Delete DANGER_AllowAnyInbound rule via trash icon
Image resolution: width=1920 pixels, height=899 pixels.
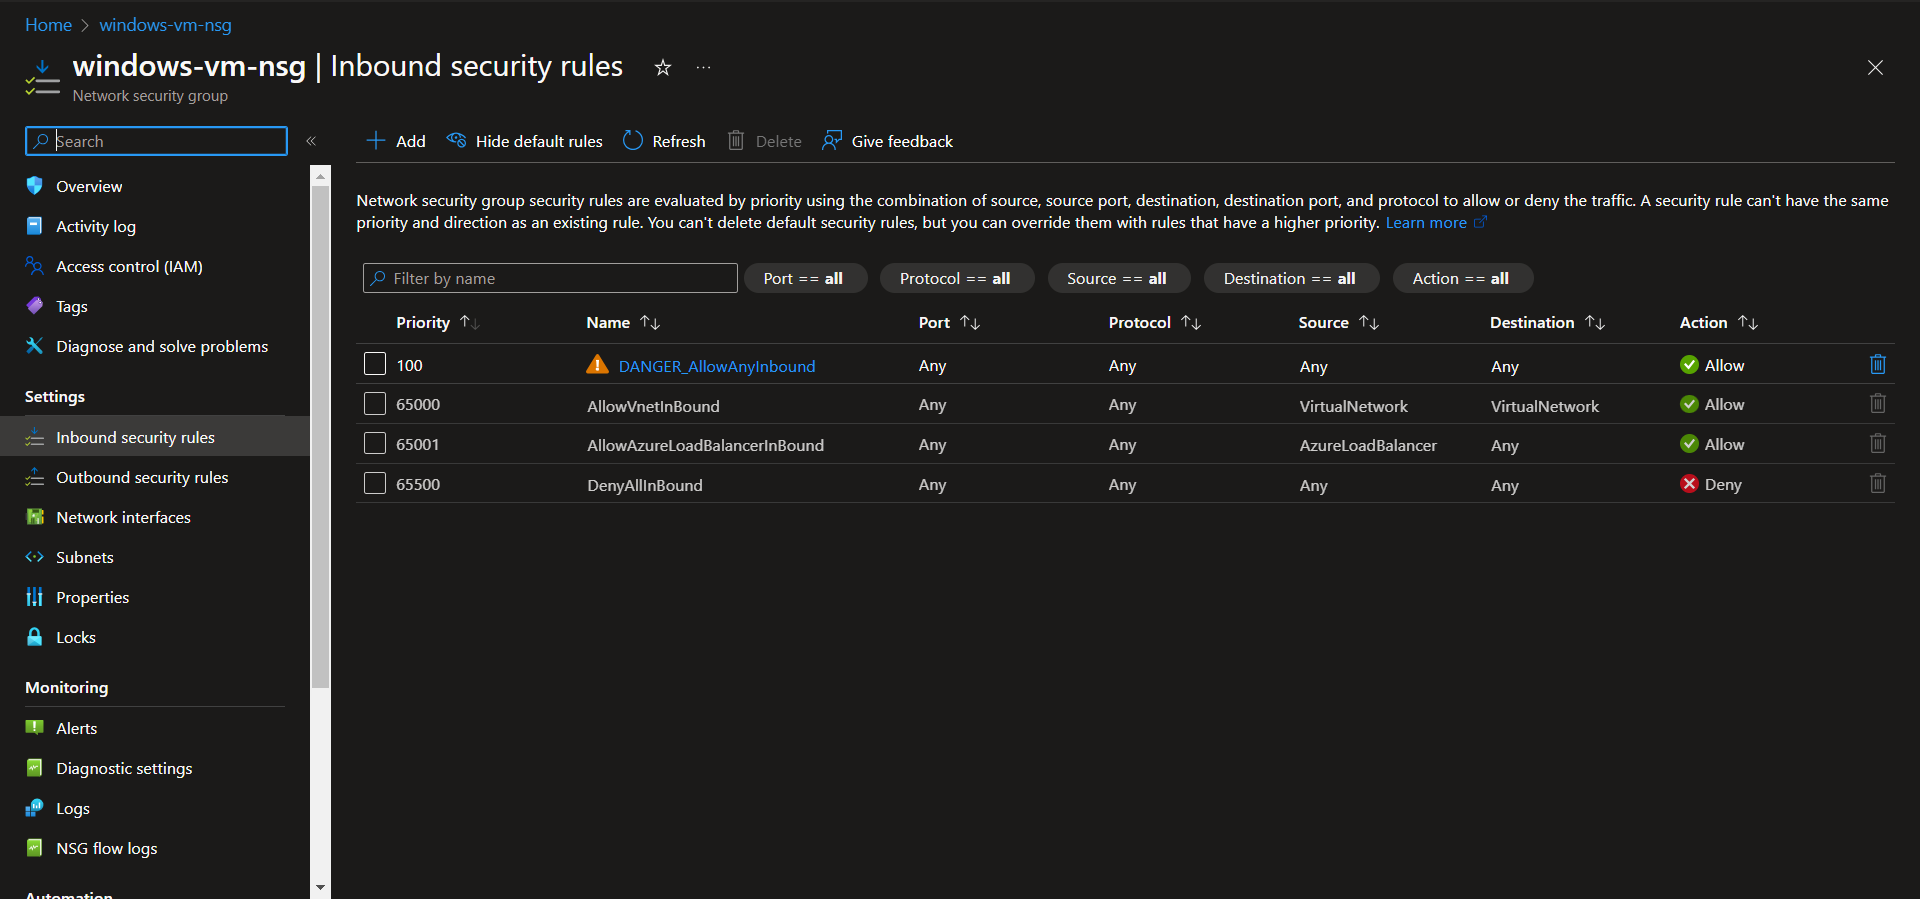(1878, 365)
